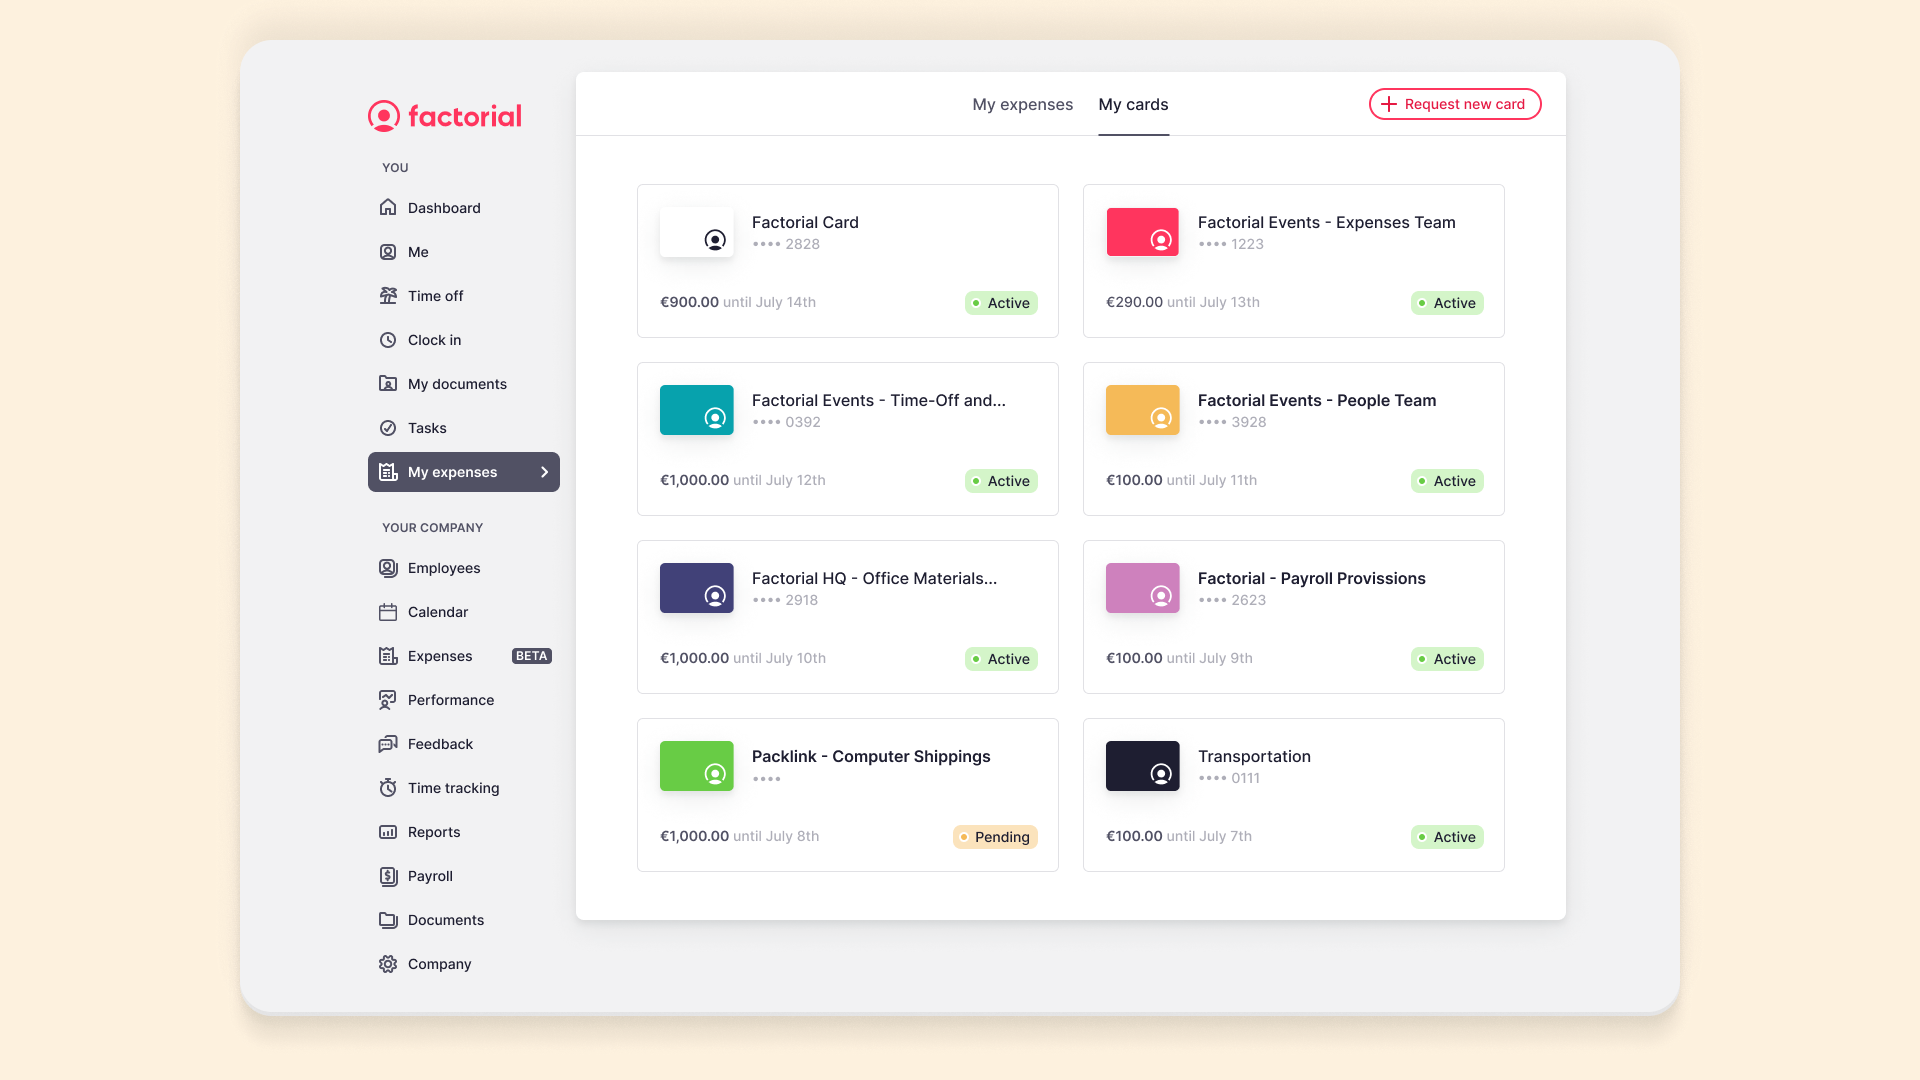Click the Feedback chat bubbles icon
The height and width of the screenshot is (1080, 1920).
pos(388,744)
